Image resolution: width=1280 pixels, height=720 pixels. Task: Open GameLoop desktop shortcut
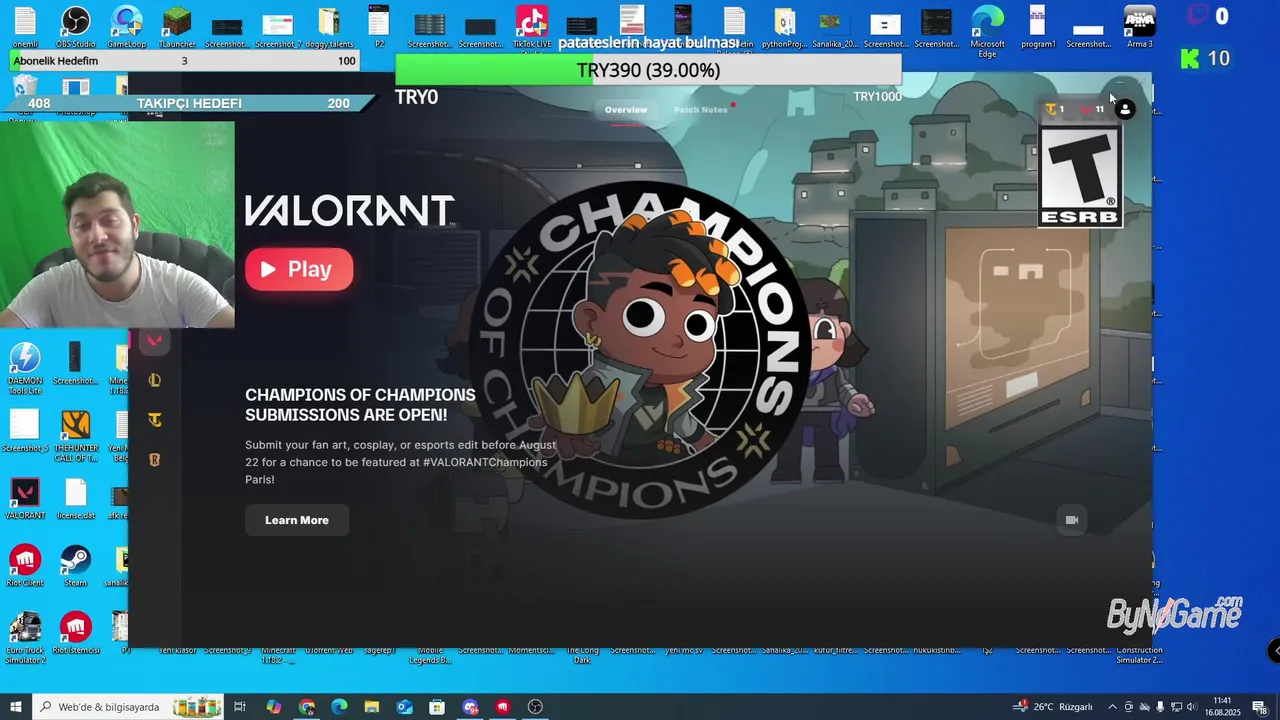(x=126, y=27)
